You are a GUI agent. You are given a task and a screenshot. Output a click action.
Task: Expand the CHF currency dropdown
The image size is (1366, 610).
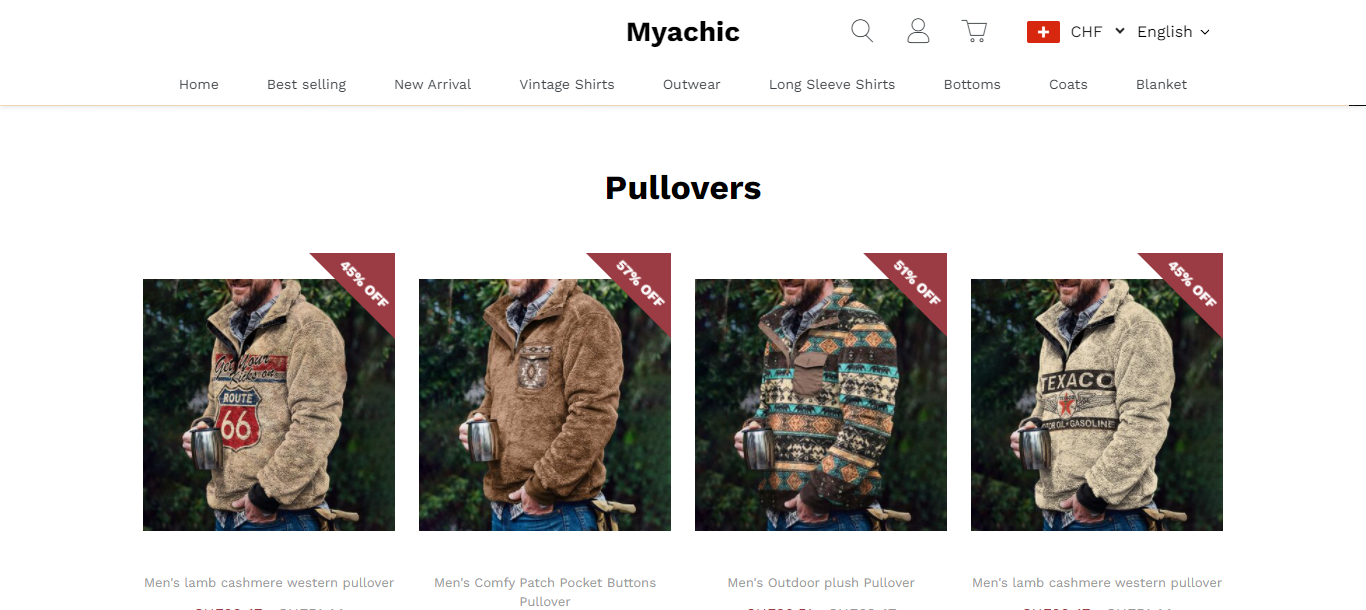[x=1097, y=32]
